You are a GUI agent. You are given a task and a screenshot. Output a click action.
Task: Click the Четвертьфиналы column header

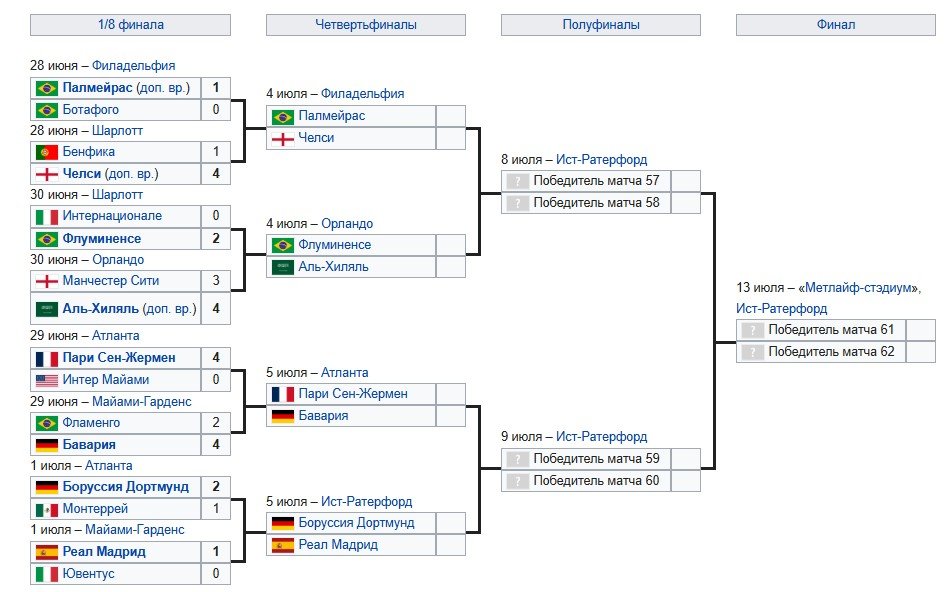pyautogui.click(x=366, y=25)
